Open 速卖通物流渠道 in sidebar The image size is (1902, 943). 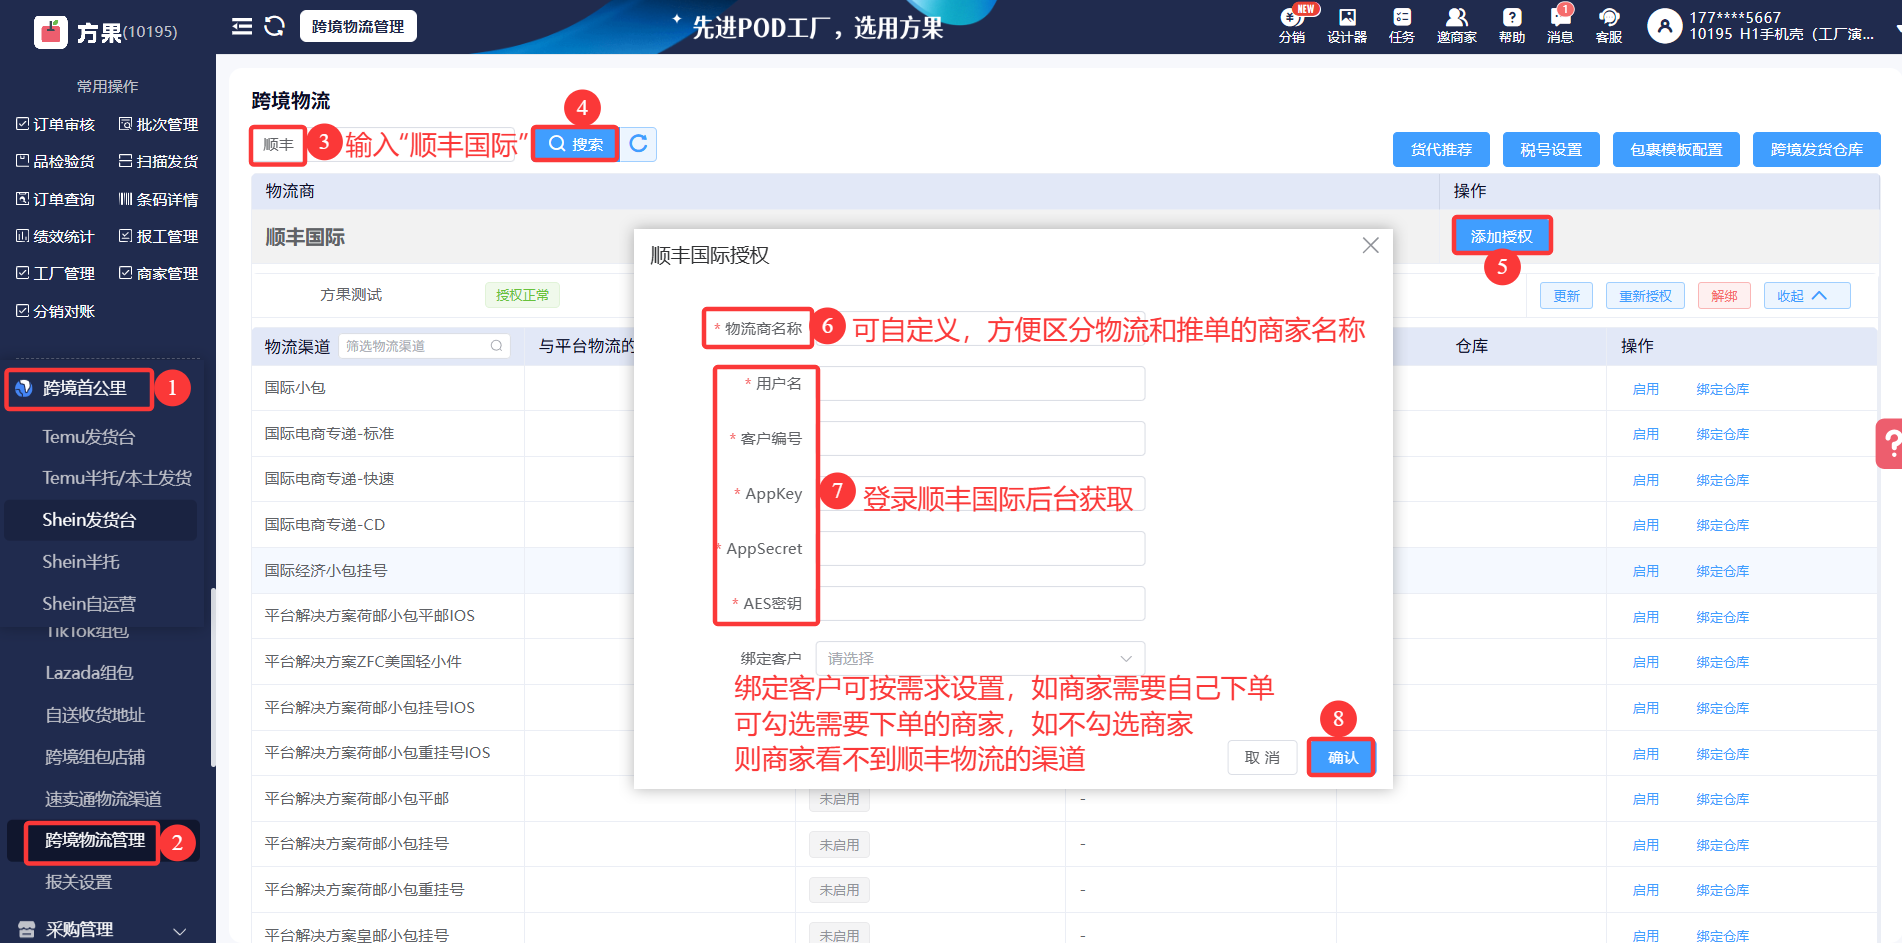(103, 799)
